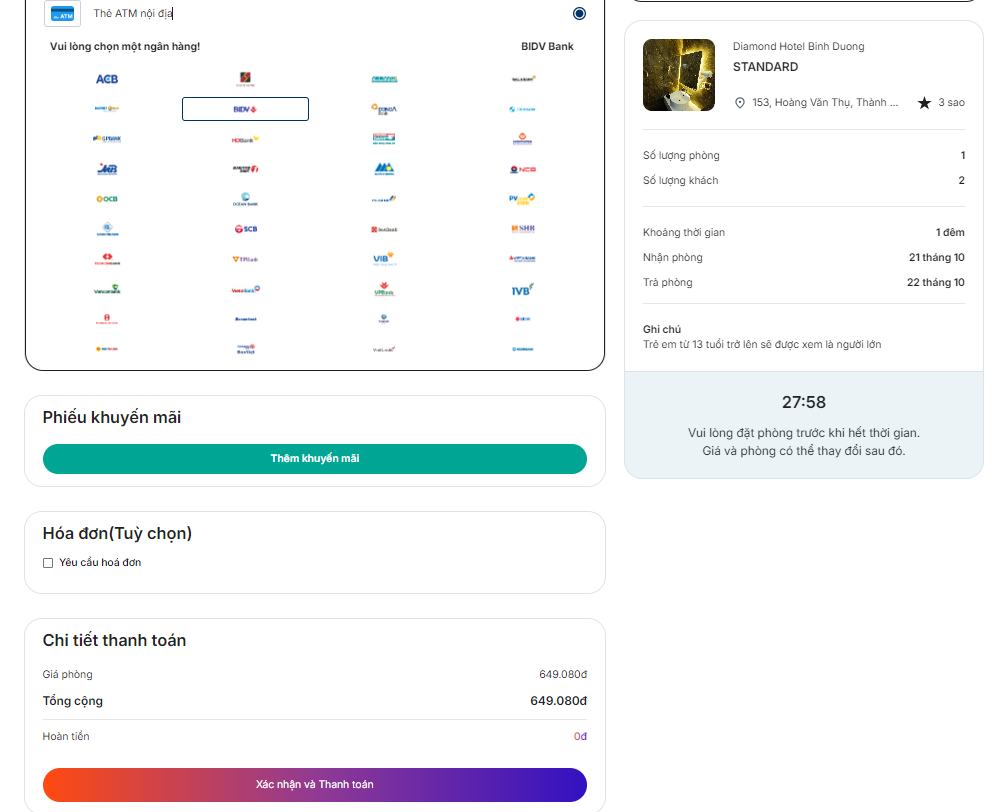Select the Techcombank logo
This screenshot has height=812, width=992.
click(x=107, y=259)
